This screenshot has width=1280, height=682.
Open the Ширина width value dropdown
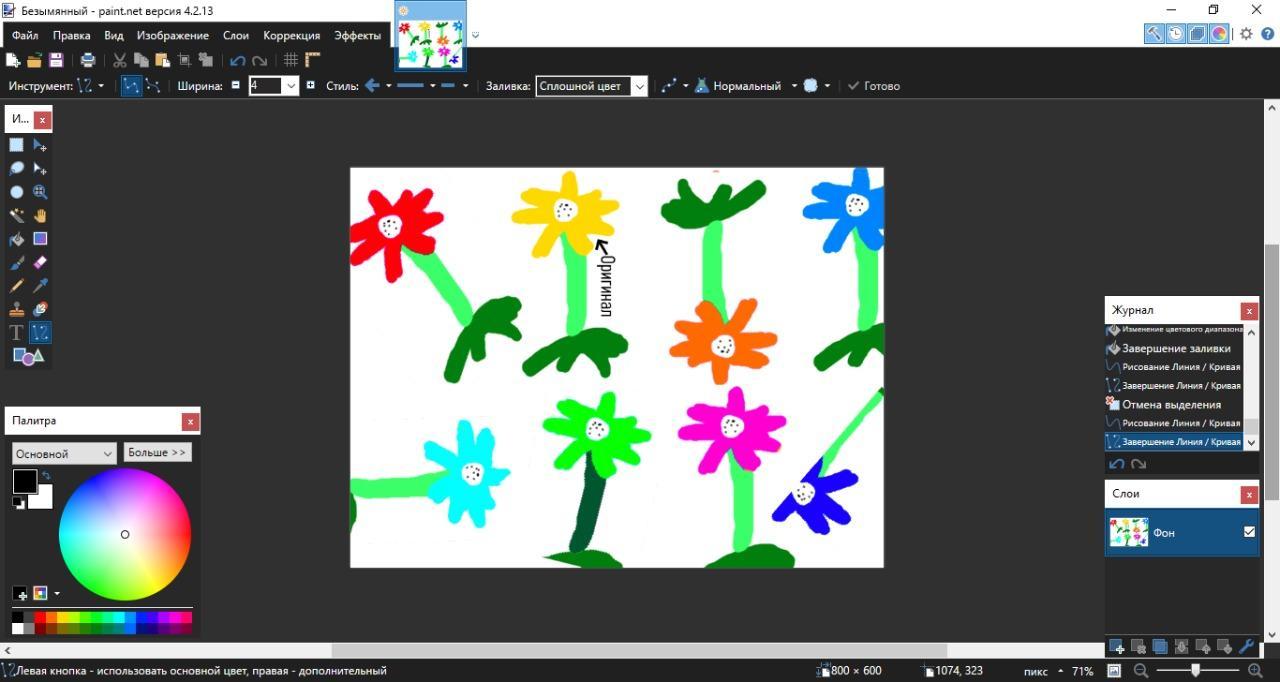point(291,86)
